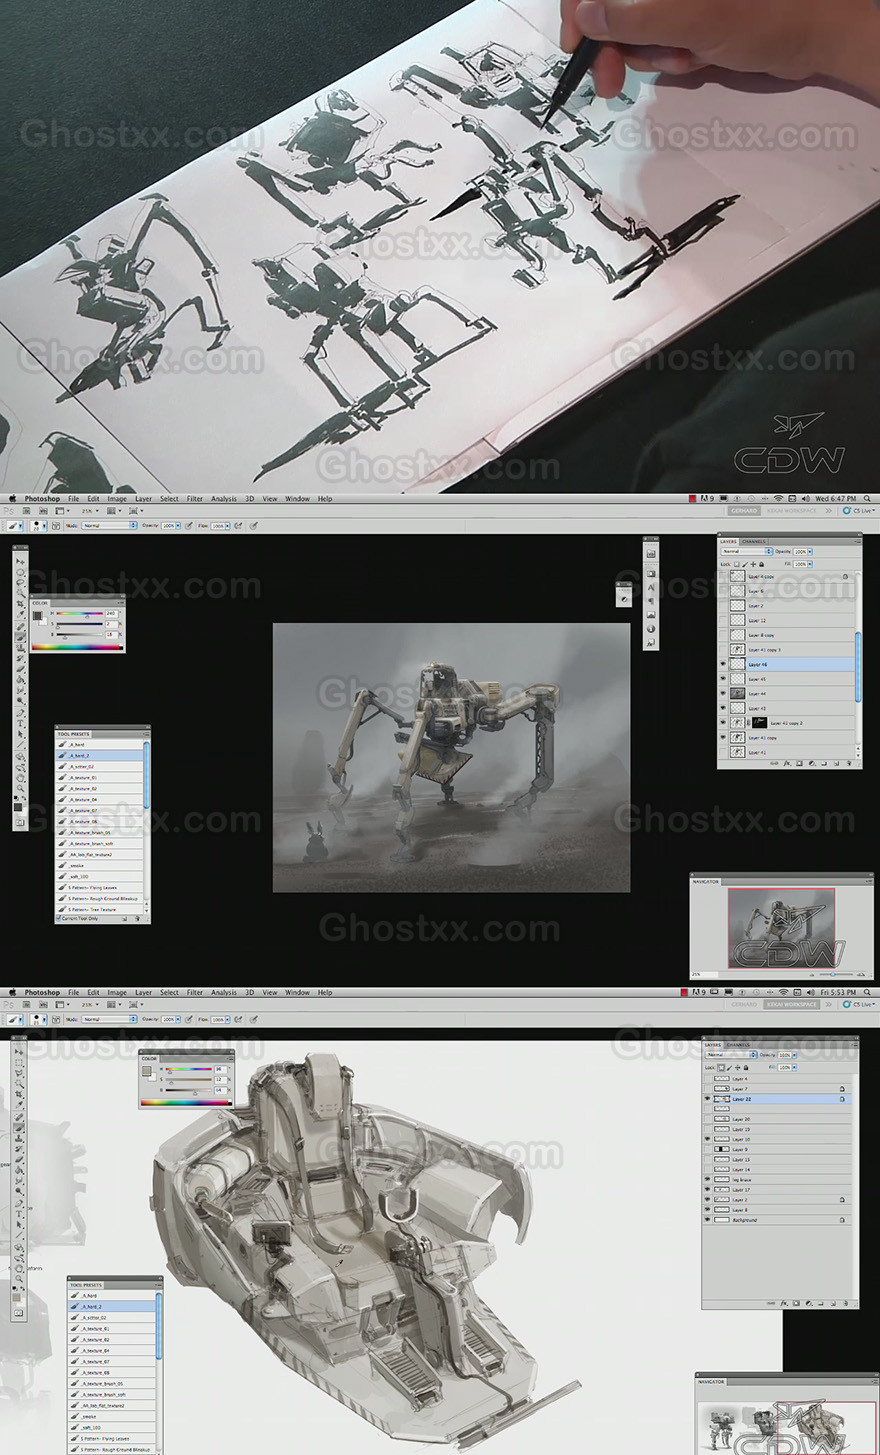Expand more workspaces chevron in cockpit window
This screenshot has width=880, height=1455.
click(828, 1004)
